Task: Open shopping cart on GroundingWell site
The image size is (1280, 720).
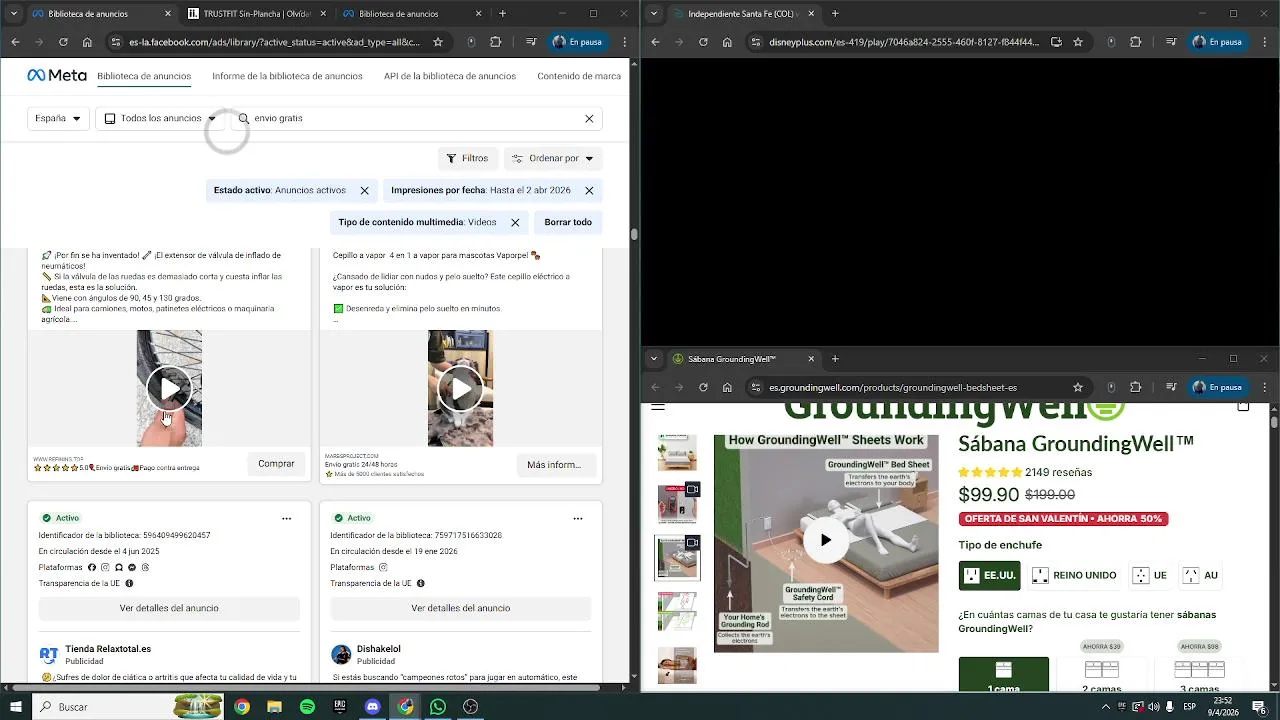Action: pos(1243,406)
